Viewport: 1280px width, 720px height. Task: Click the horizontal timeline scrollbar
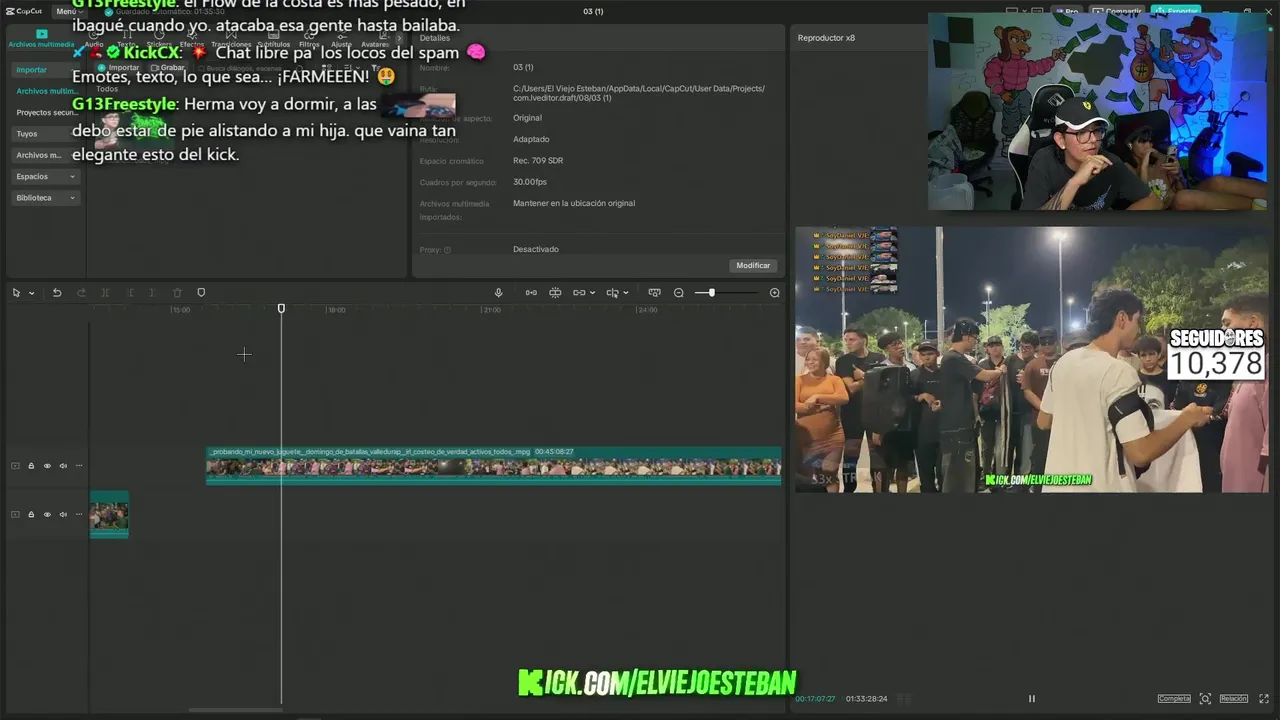[x=236, y=710]
